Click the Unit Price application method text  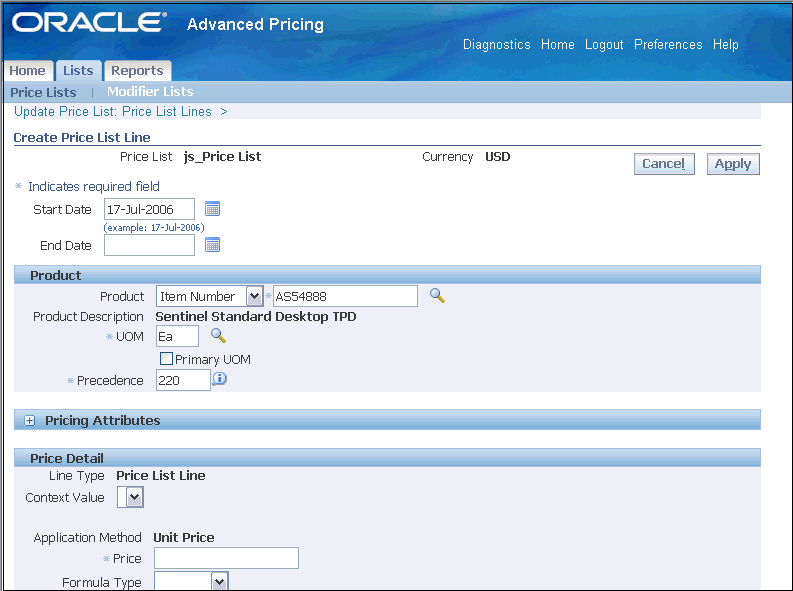[x=184, y=537]
